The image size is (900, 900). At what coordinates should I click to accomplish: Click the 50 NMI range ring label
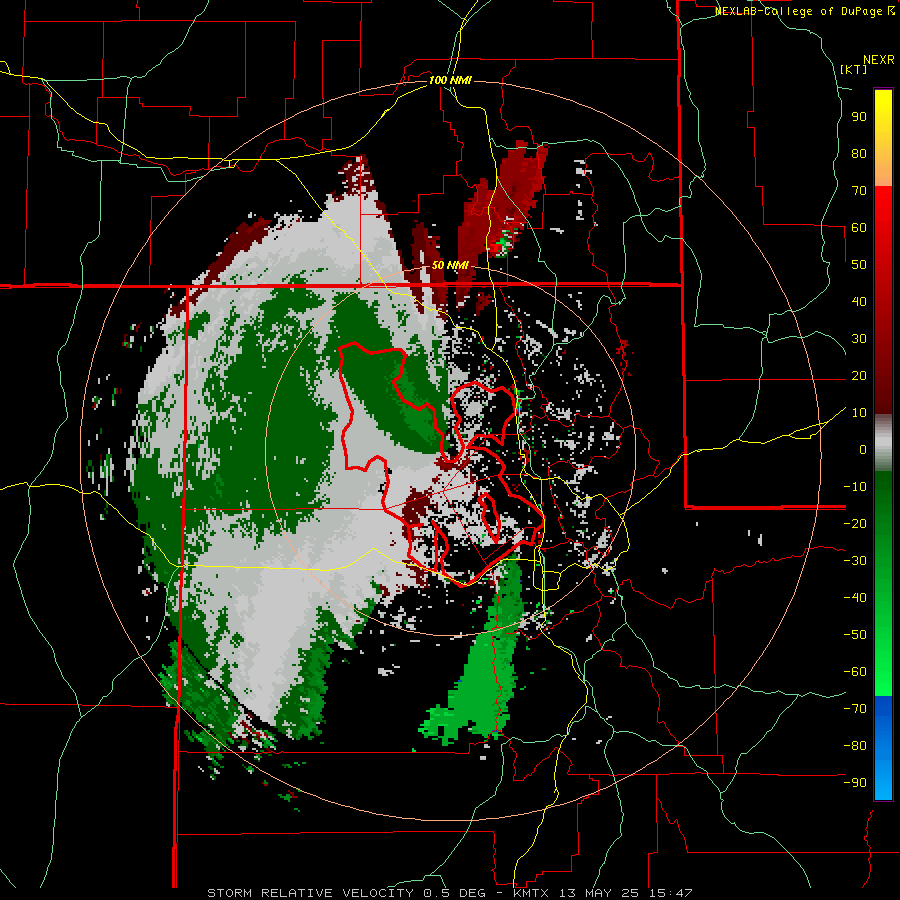pyautogui.click(x=450, y=265)
